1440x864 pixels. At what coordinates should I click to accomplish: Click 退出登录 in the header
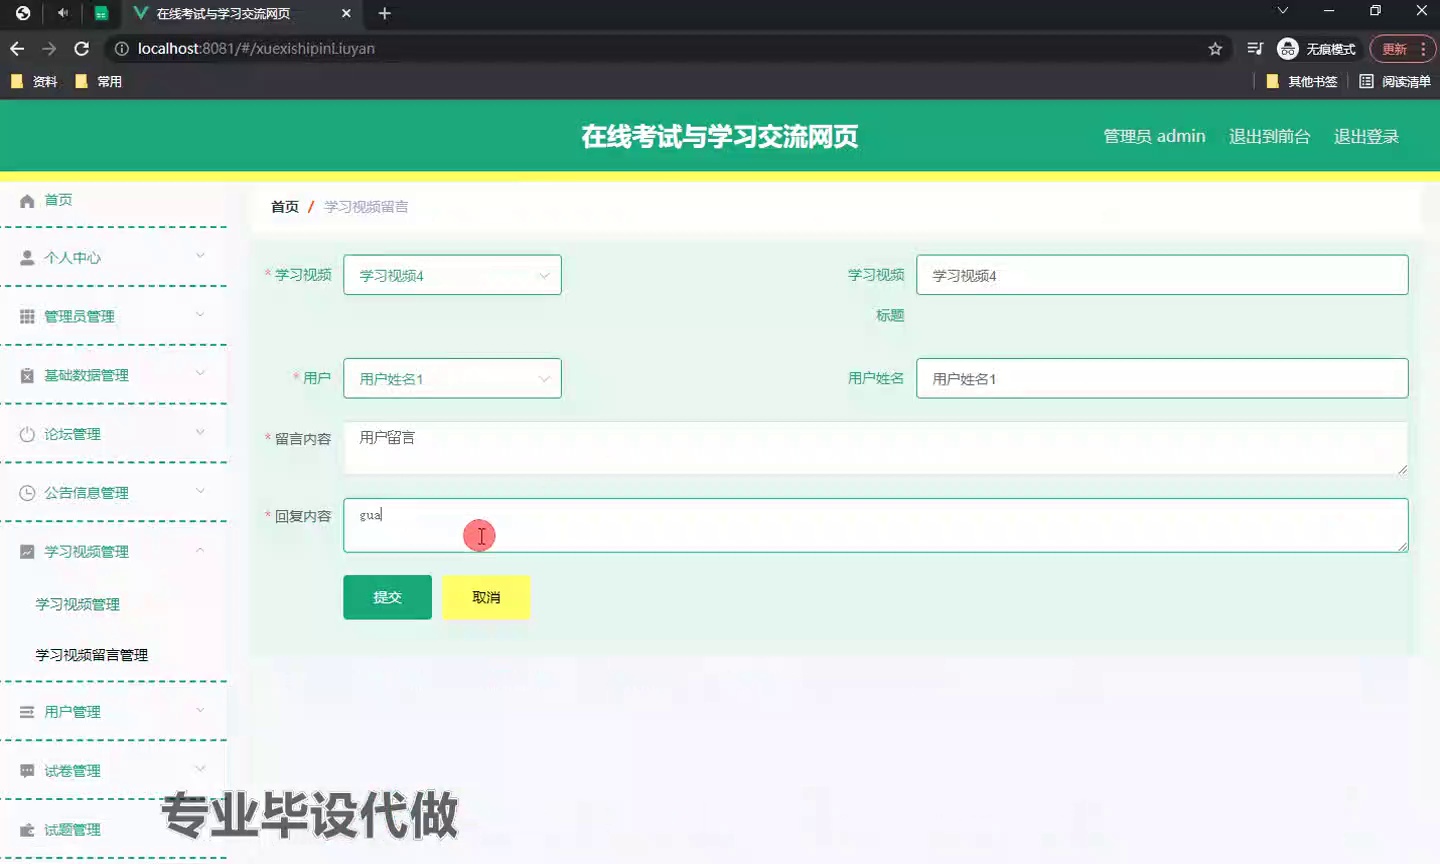(x=1366, y=137)
